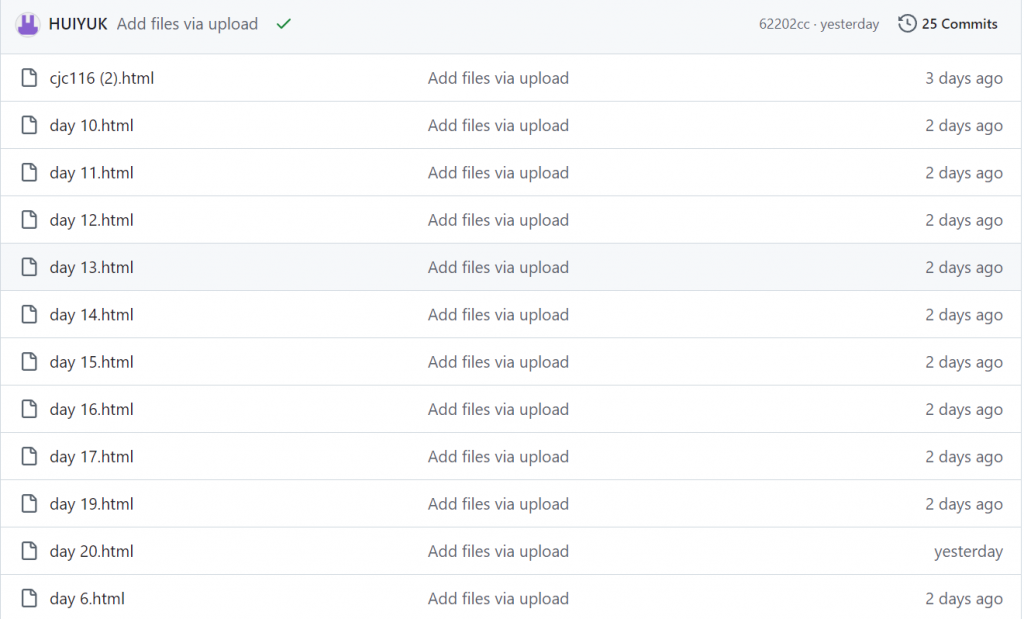Click the green commit status checkmark
The image size is (1024, 619).
[283, 24]
